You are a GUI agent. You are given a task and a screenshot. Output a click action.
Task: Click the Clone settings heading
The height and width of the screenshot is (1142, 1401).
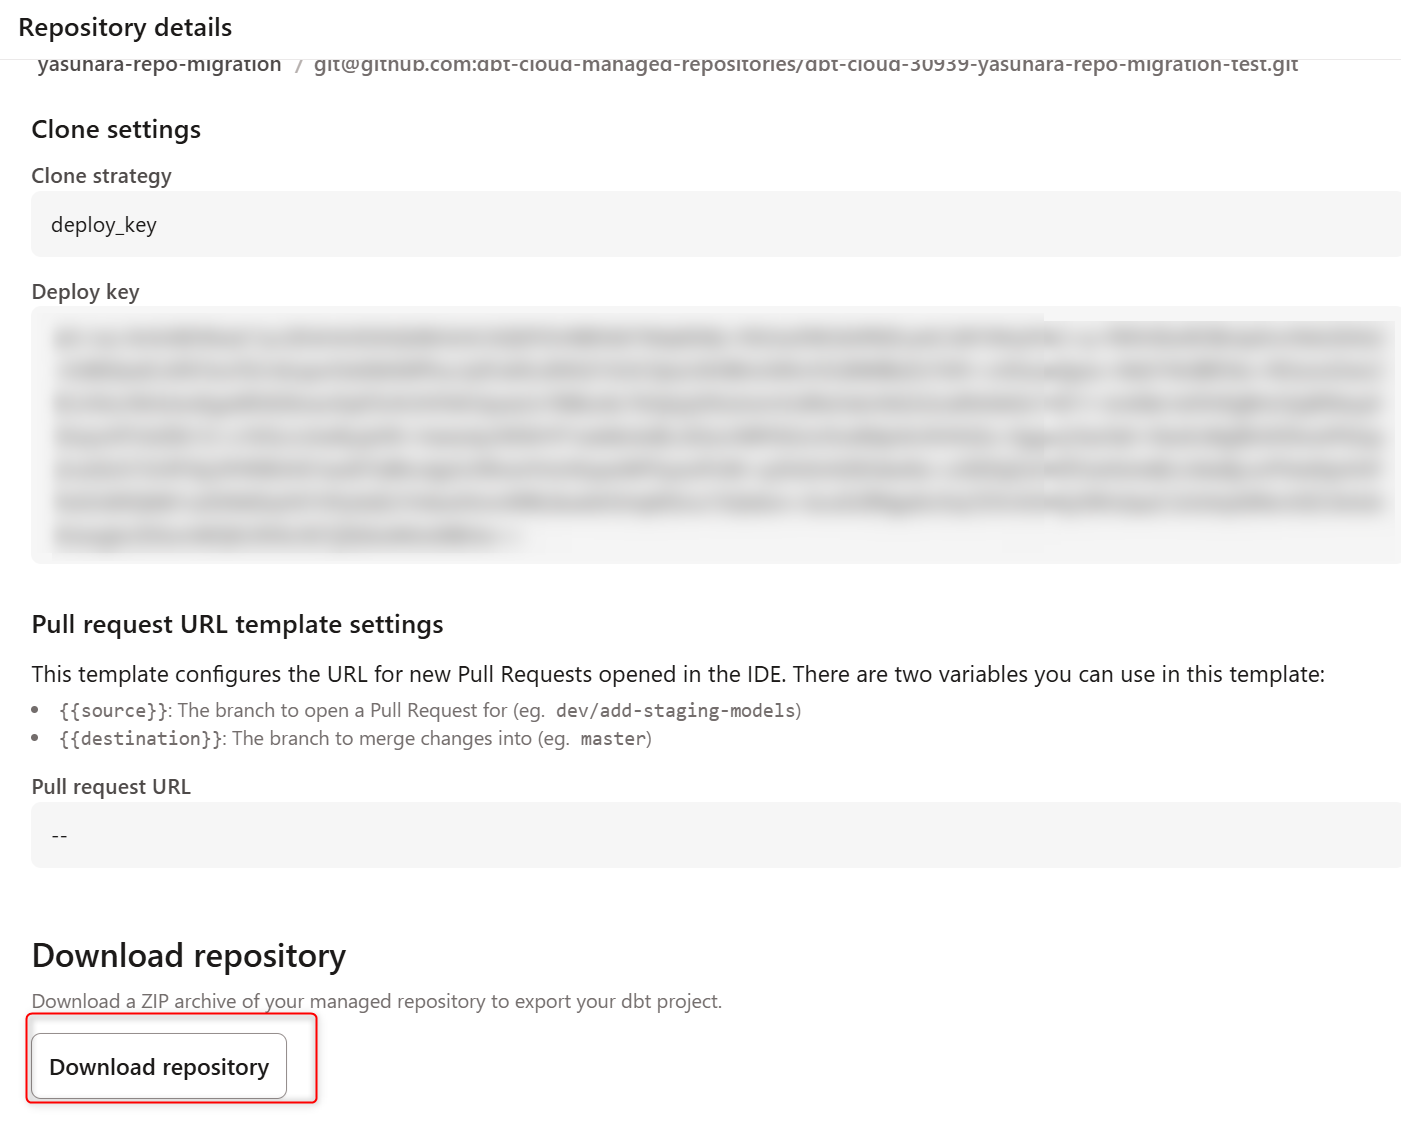tap(116, 129)
